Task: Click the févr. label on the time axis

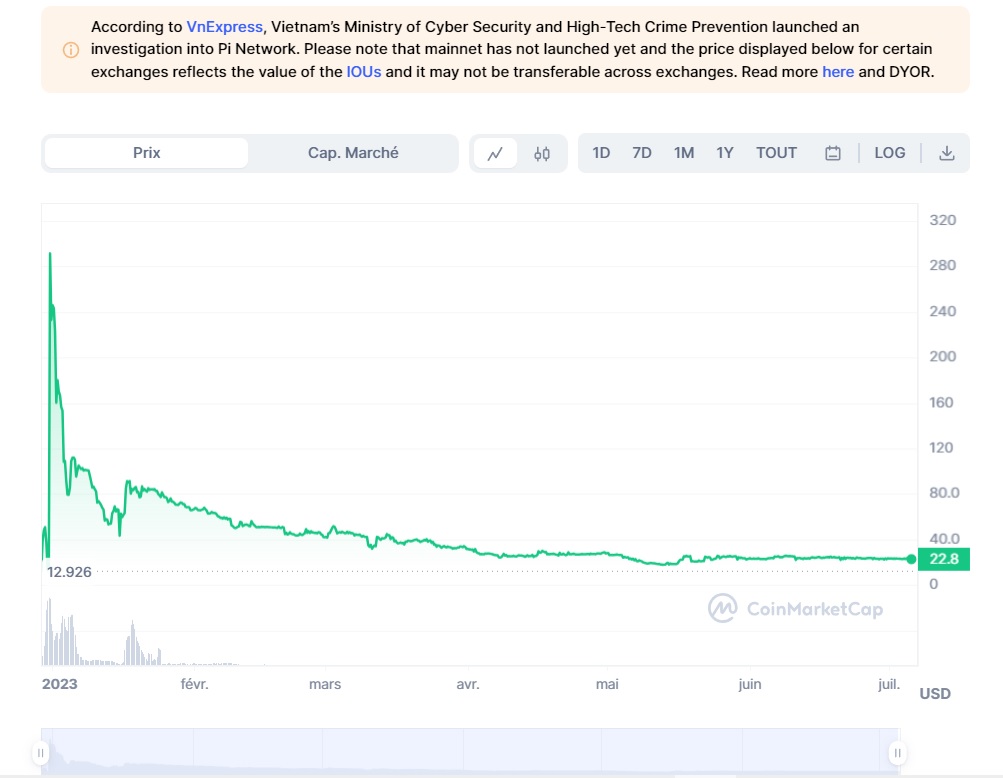Action: [194, 685]
